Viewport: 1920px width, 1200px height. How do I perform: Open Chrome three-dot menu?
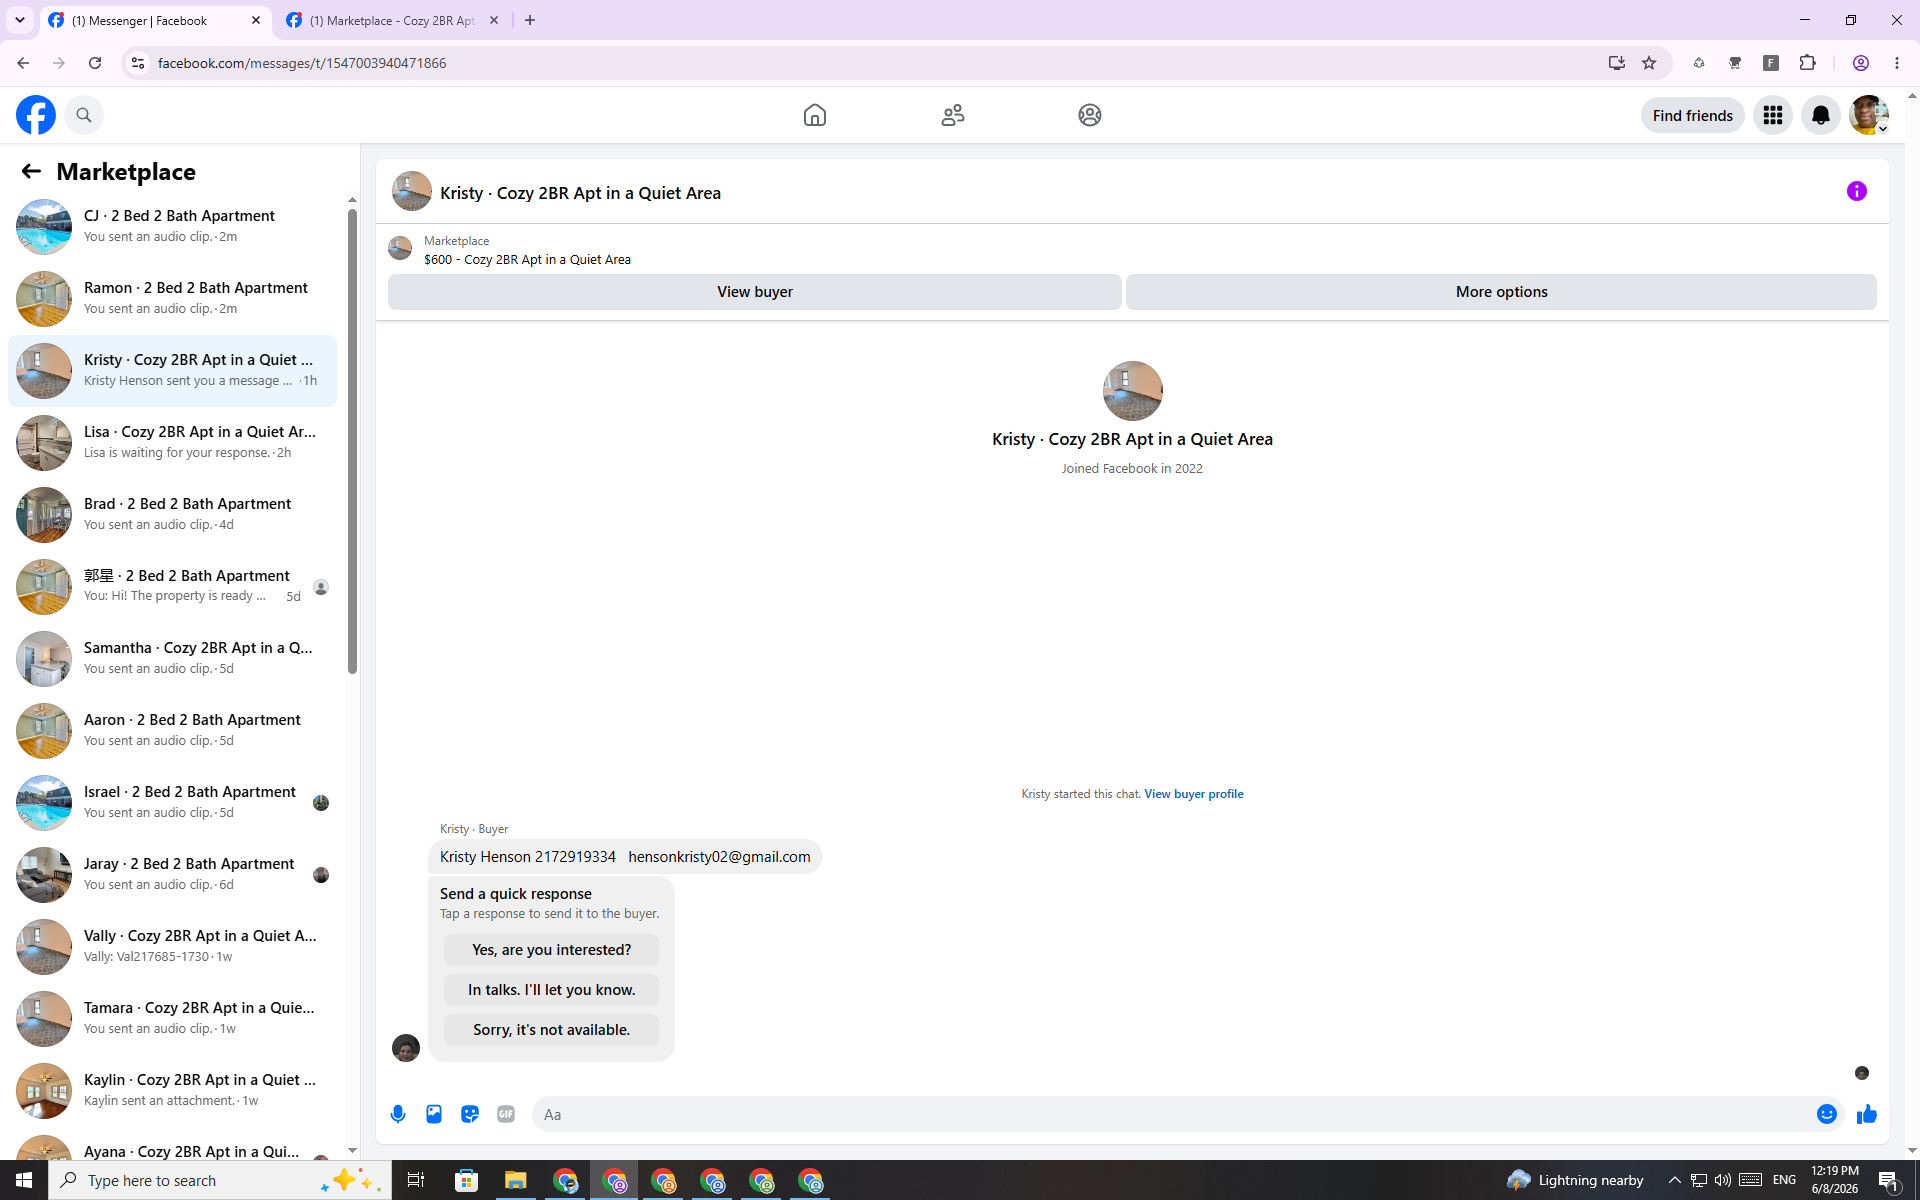pos(1897,63)
